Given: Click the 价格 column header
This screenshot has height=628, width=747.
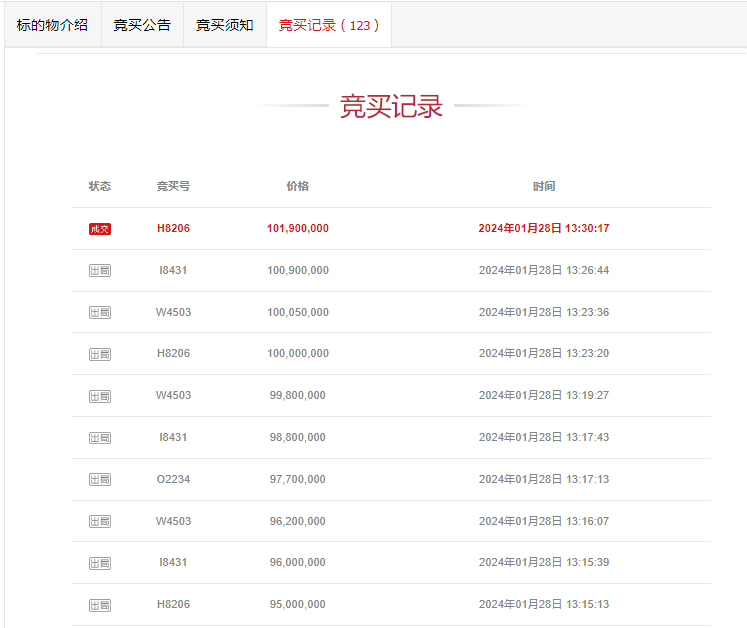Looking at the screenshot, I should tap(298, 186).
